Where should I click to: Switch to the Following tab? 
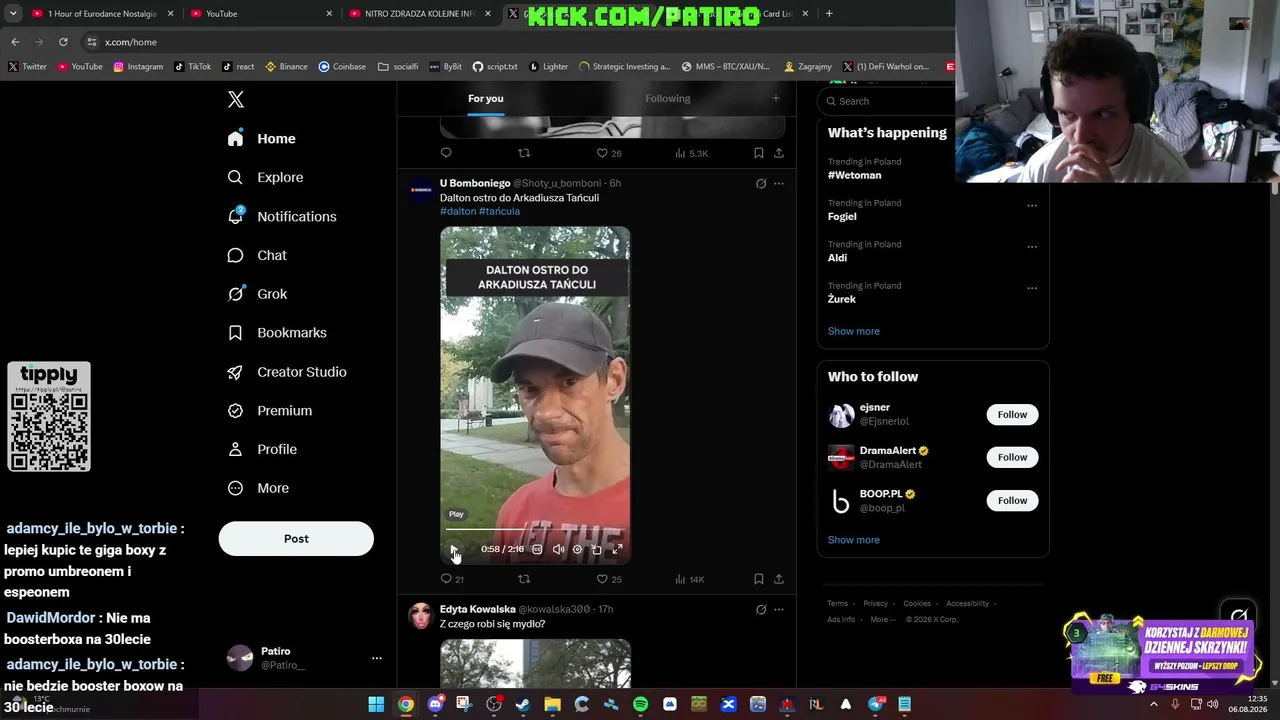coord(668,98)
